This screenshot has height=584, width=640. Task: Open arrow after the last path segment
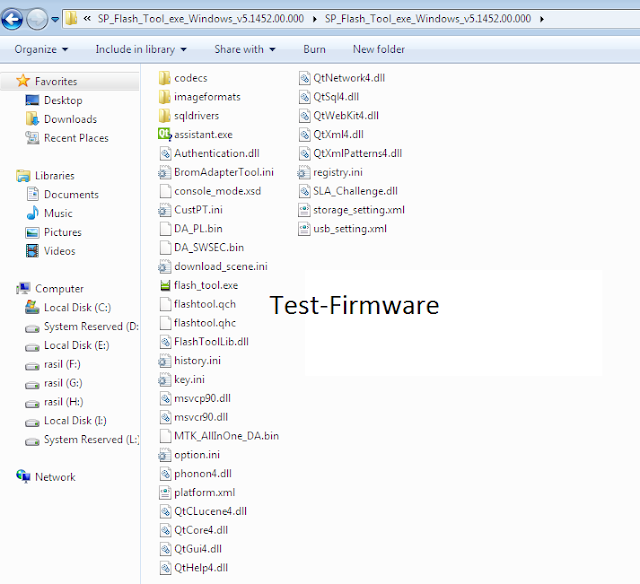click(x=542, y=19)
